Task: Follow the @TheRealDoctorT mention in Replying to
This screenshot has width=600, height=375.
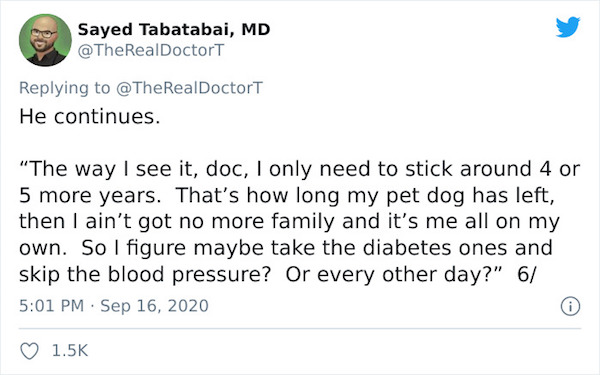Action: (x=189, y=88)
